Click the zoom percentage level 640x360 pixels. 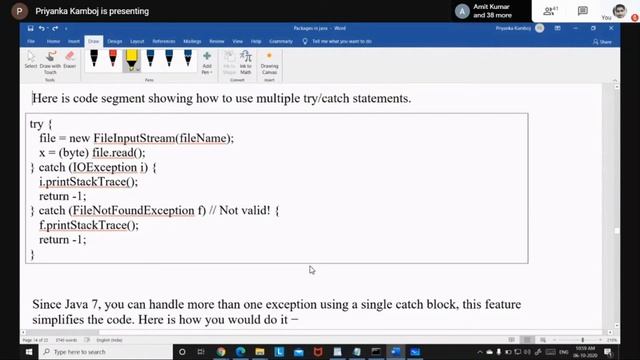611,340
